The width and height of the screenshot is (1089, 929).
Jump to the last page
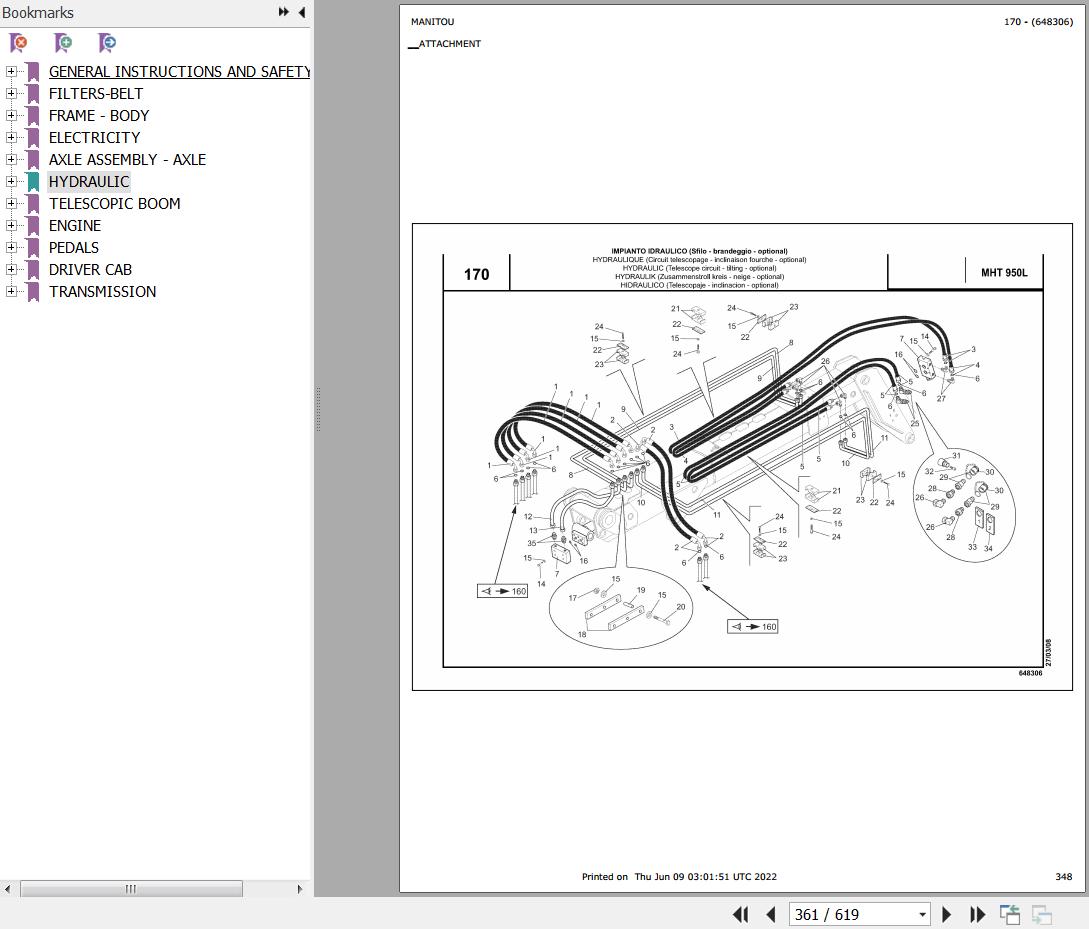point(977,914)
